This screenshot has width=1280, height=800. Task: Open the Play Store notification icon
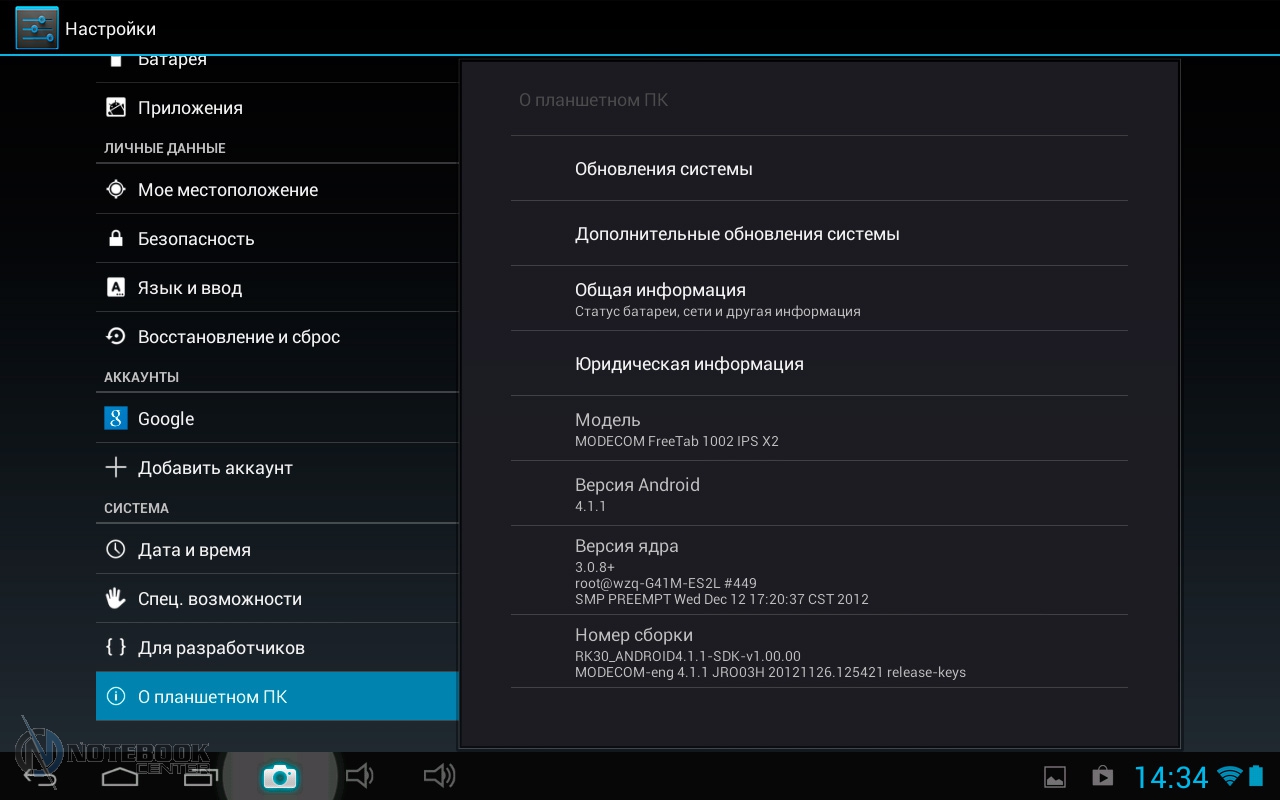[x=1102, y=776]
